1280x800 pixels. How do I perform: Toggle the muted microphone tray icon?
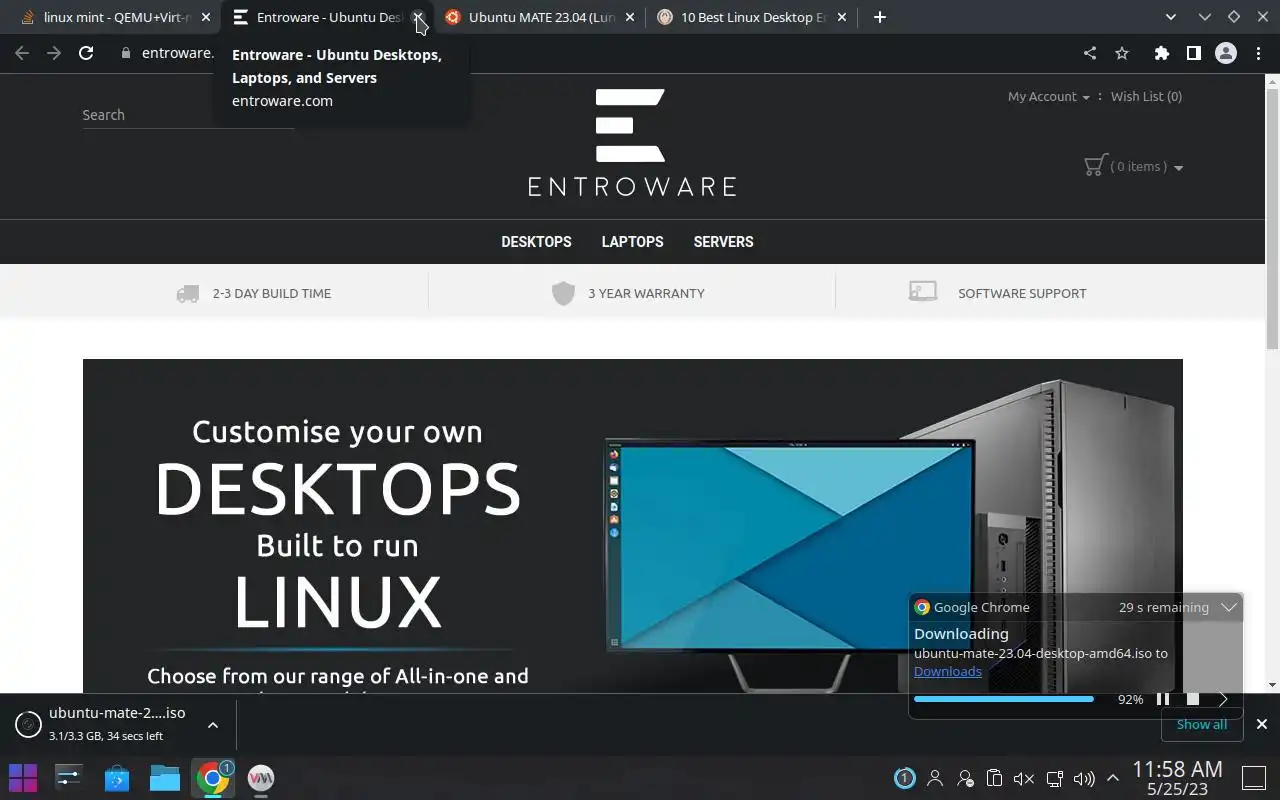click(1023, 778)
